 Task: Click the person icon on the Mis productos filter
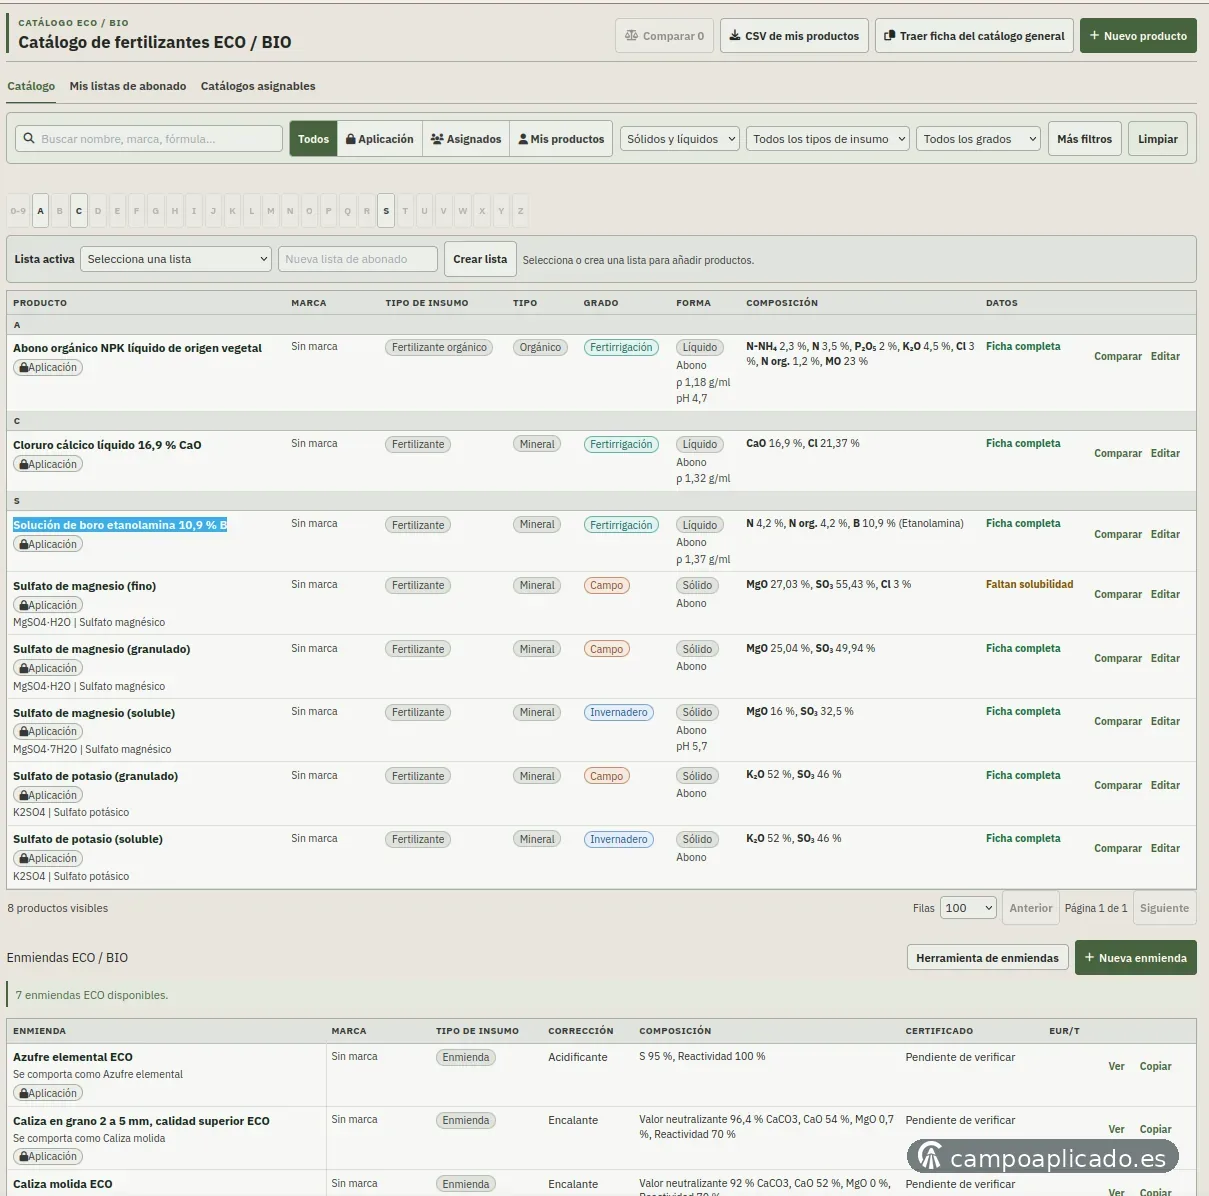point(523,139)
